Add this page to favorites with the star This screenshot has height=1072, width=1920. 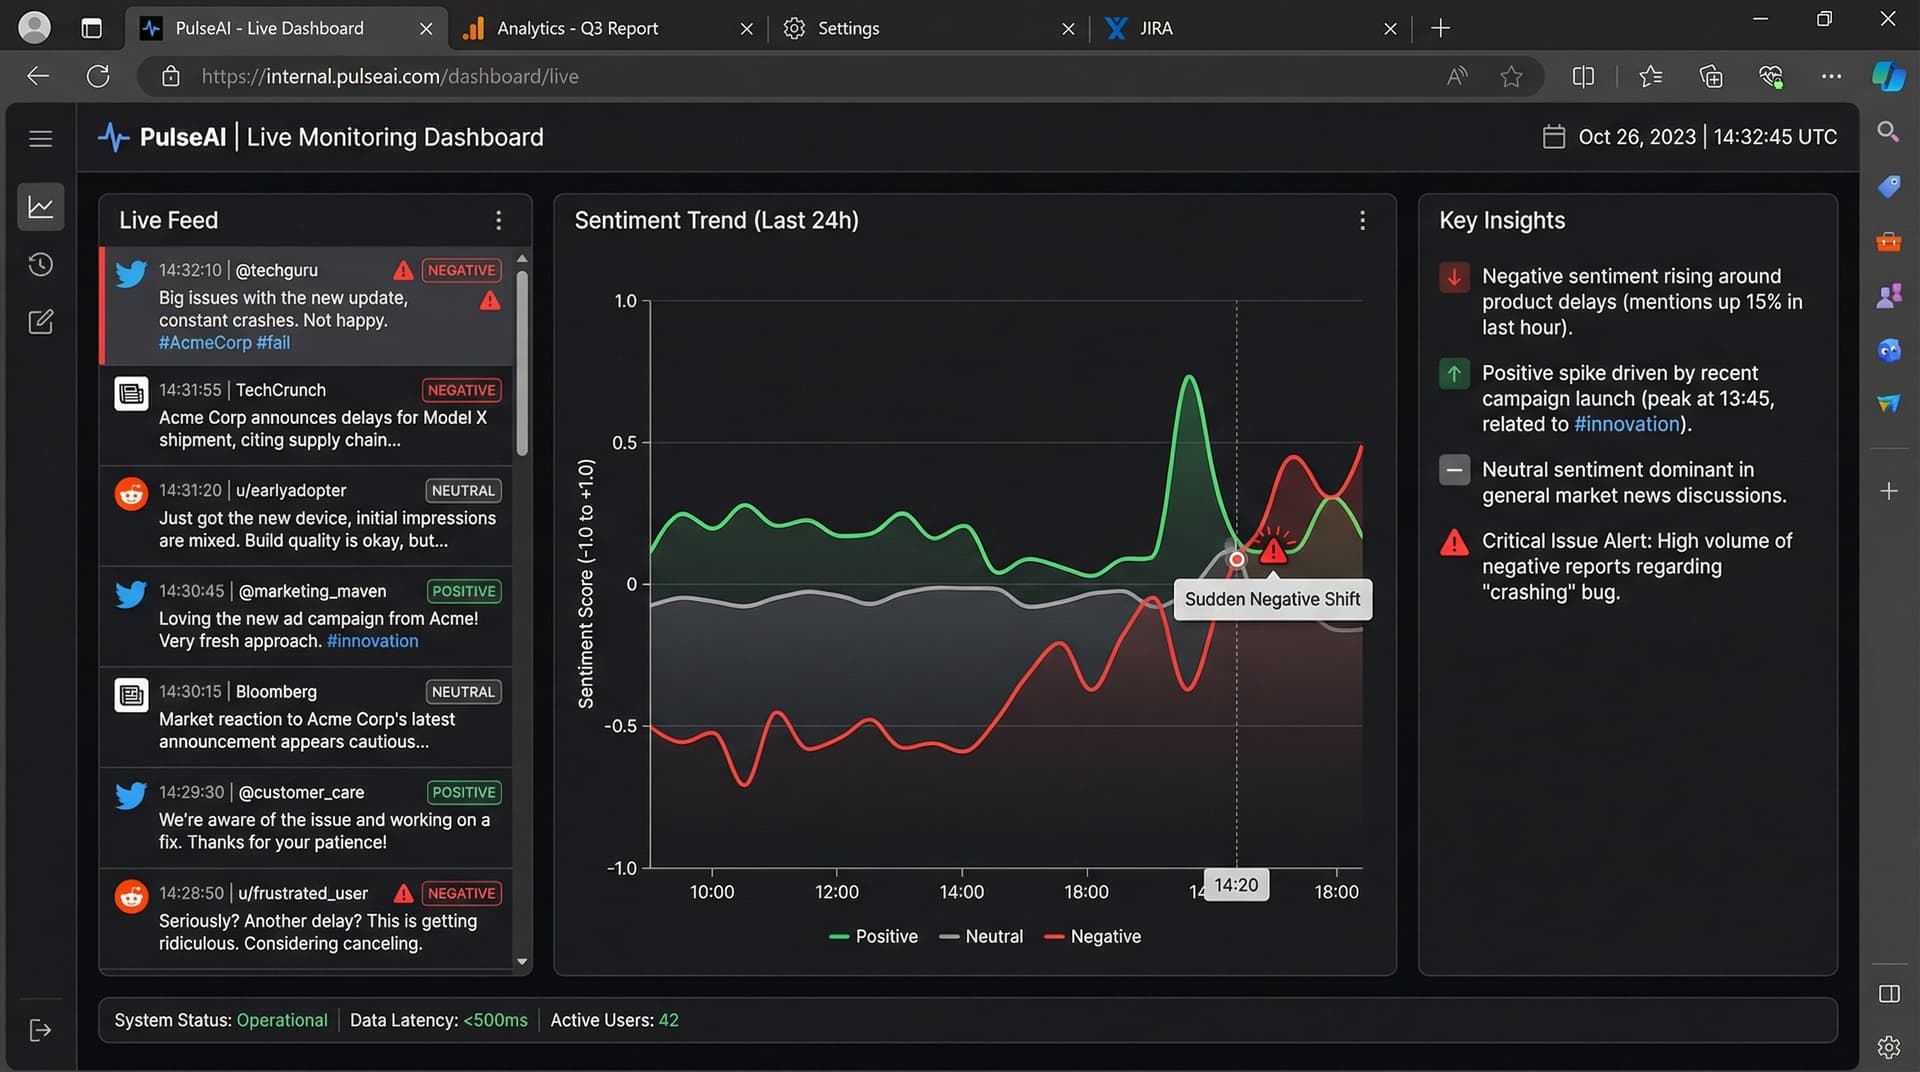(1511, 76)
